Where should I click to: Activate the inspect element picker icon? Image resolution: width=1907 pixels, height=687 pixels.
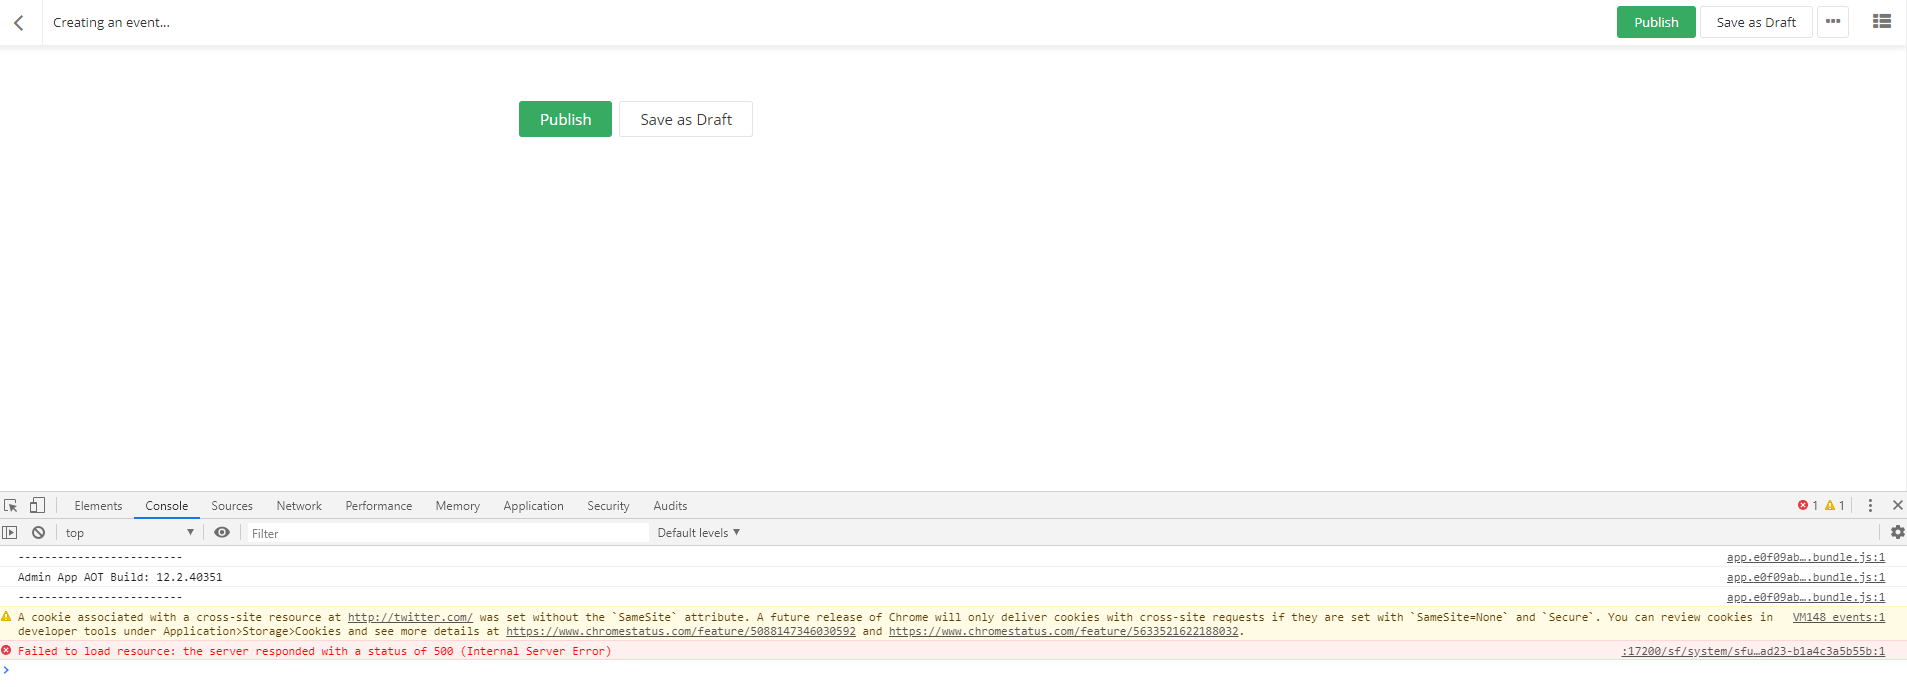click(11, 506)
